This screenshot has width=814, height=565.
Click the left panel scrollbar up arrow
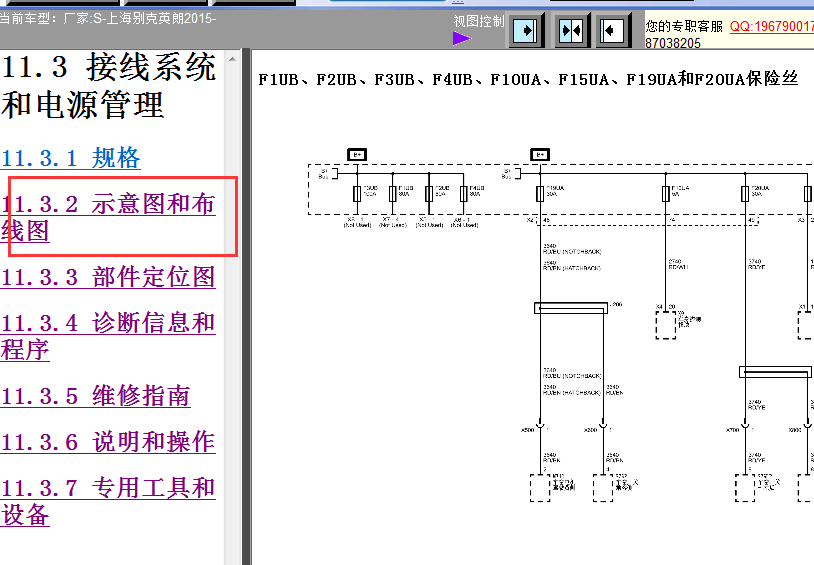point(232,59)
